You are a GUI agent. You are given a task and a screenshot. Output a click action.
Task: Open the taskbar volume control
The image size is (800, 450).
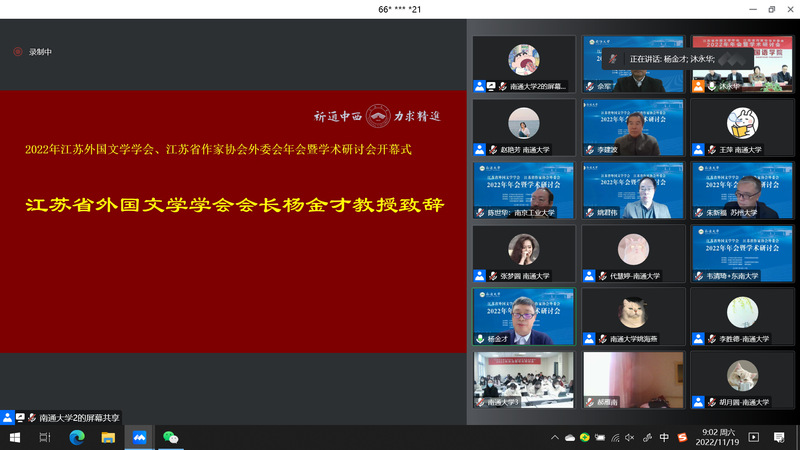[631, 437]
